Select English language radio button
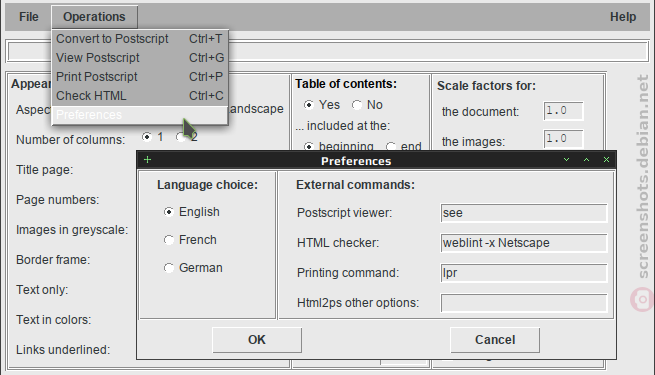655x375 pixels. click(x=169, y=212)
